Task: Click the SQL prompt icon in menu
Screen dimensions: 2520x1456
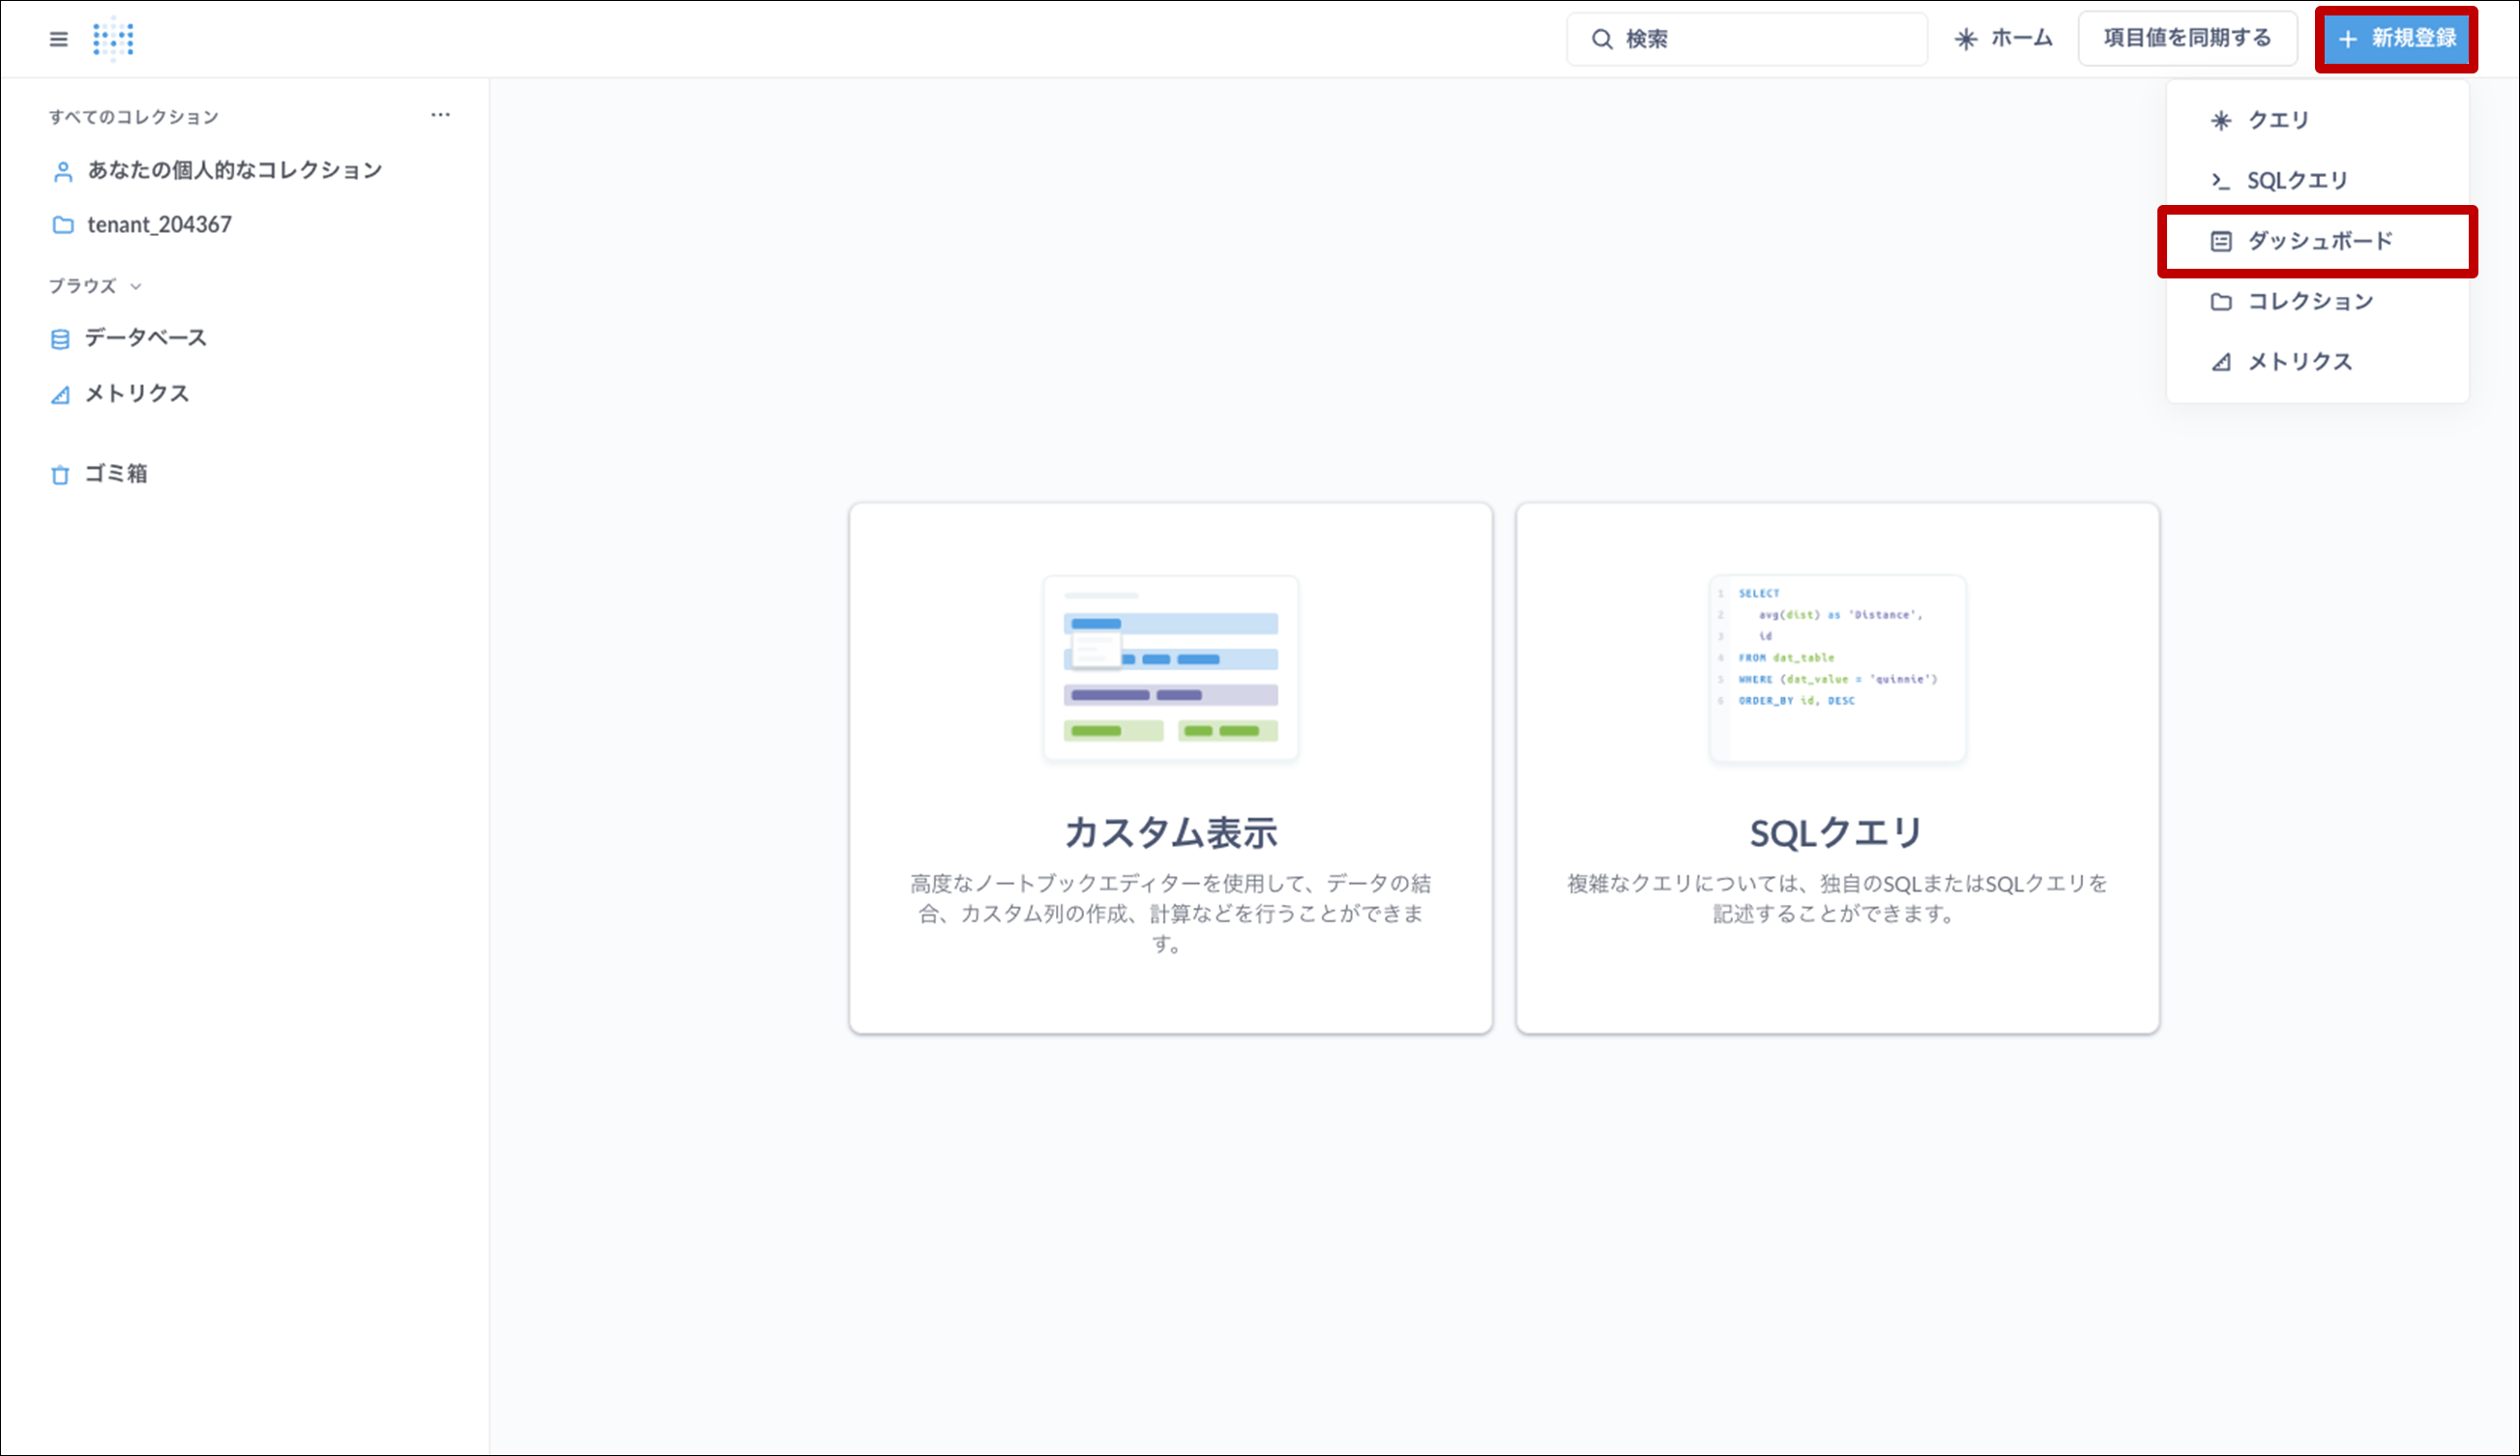Action: [x=2221, y=181]
